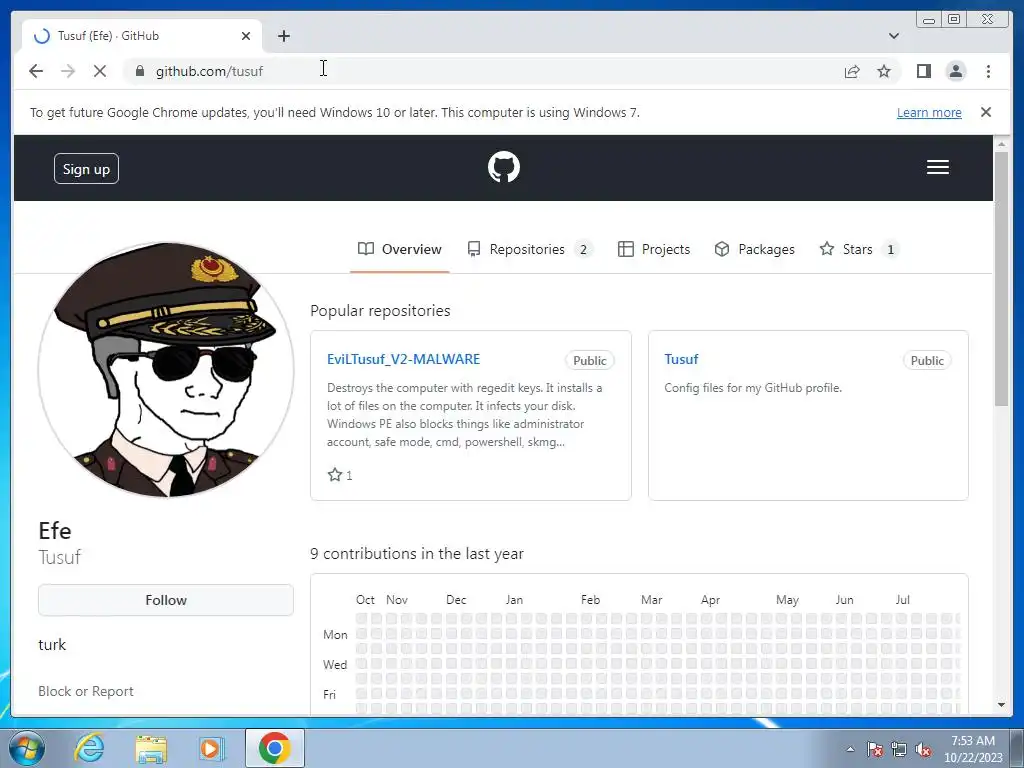Click the page vertical scrollbar thumb
This screenshot has width=1024, height=768.
click(x=1001, y=278)
